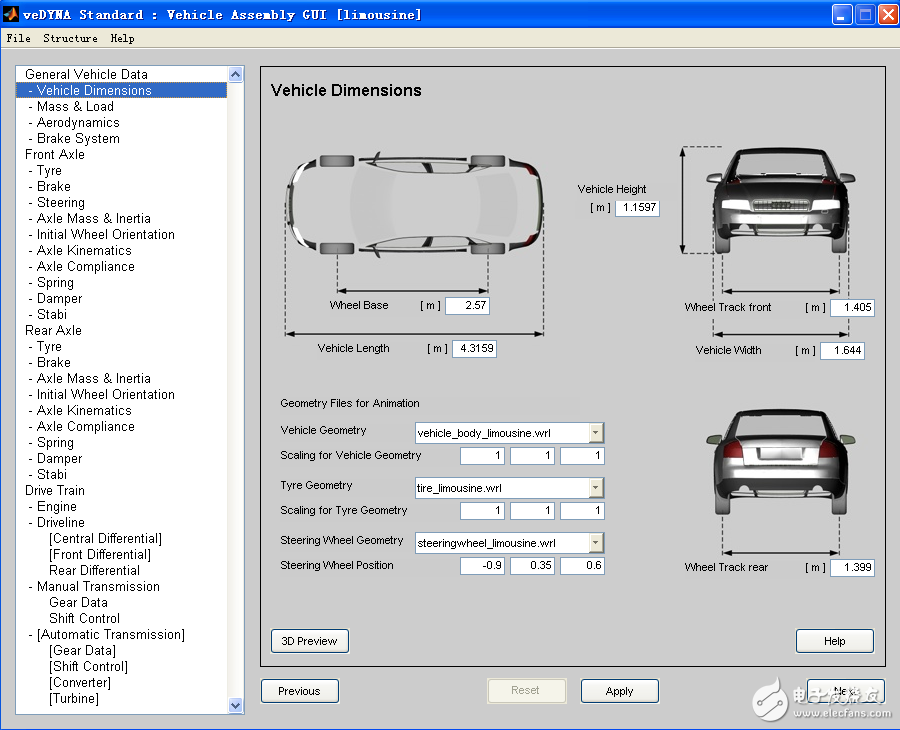This screenshot has width=900, height=730.
Task: Click the 3D Preview button
Action: click(x=310, y=641)
